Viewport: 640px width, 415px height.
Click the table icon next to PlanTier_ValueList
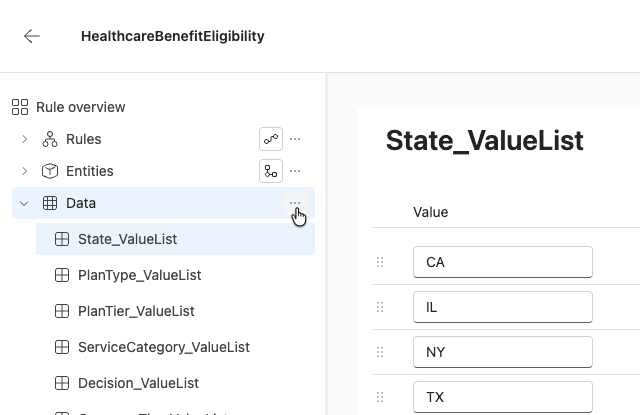[x=62, y=311]
